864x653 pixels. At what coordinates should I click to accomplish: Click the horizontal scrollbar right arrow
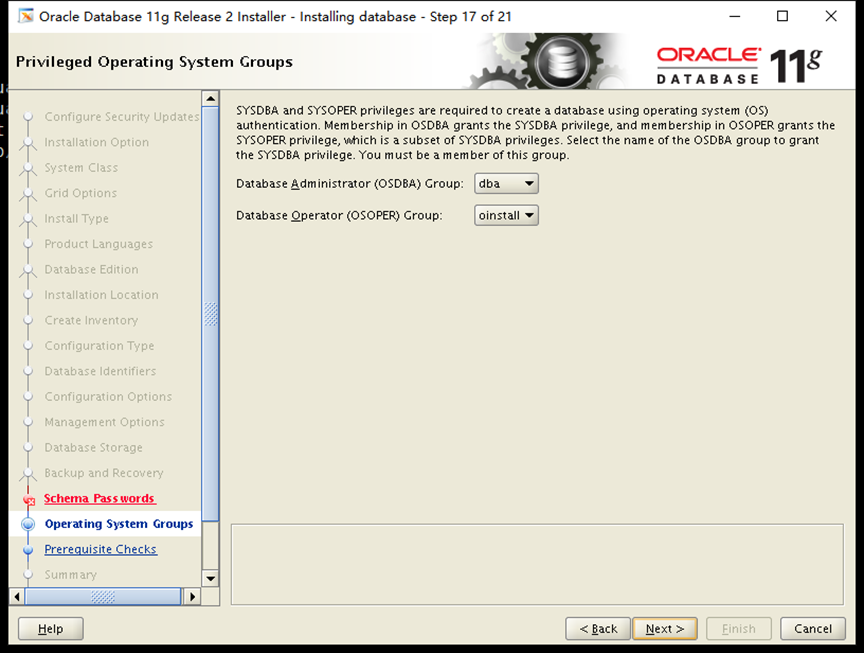click(193, 594)
